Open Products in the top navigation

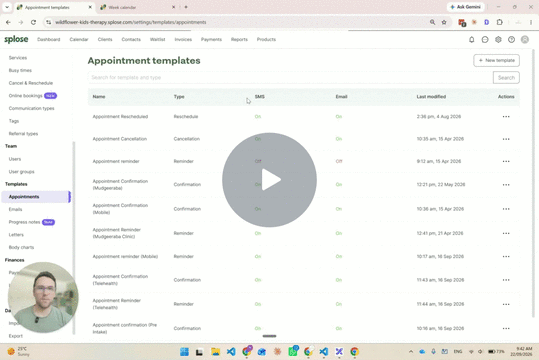click(x=266, y=40)
